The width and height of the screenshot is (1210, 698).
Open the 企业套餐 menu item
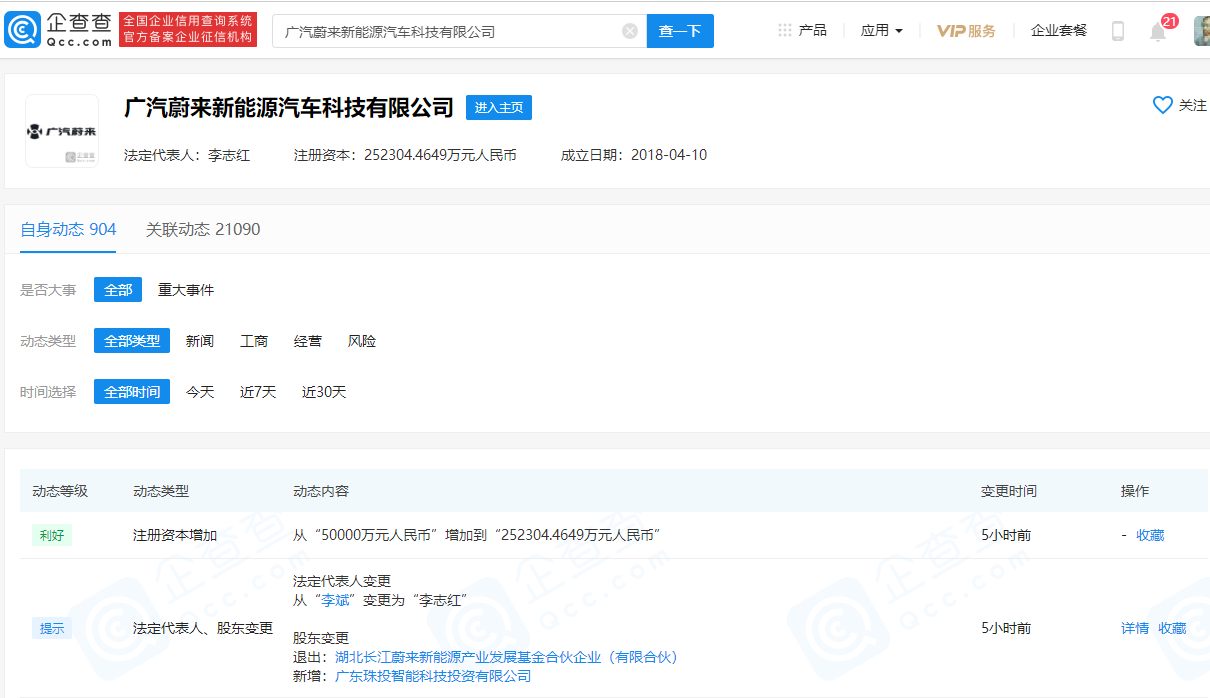(x=1058, y=31)
